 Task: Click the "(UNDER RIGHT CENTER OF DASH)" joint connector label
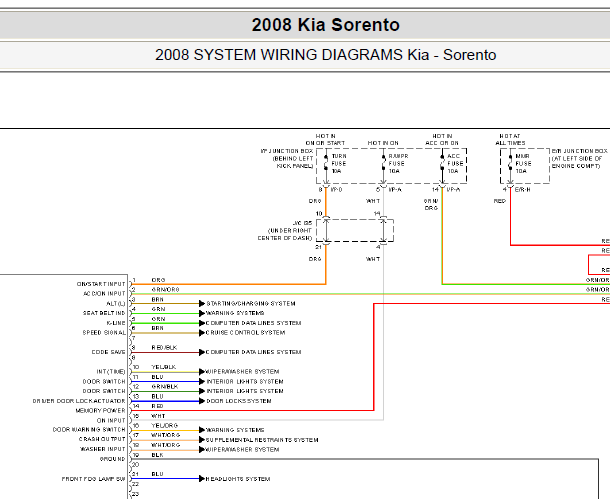[x=285, y=234]
